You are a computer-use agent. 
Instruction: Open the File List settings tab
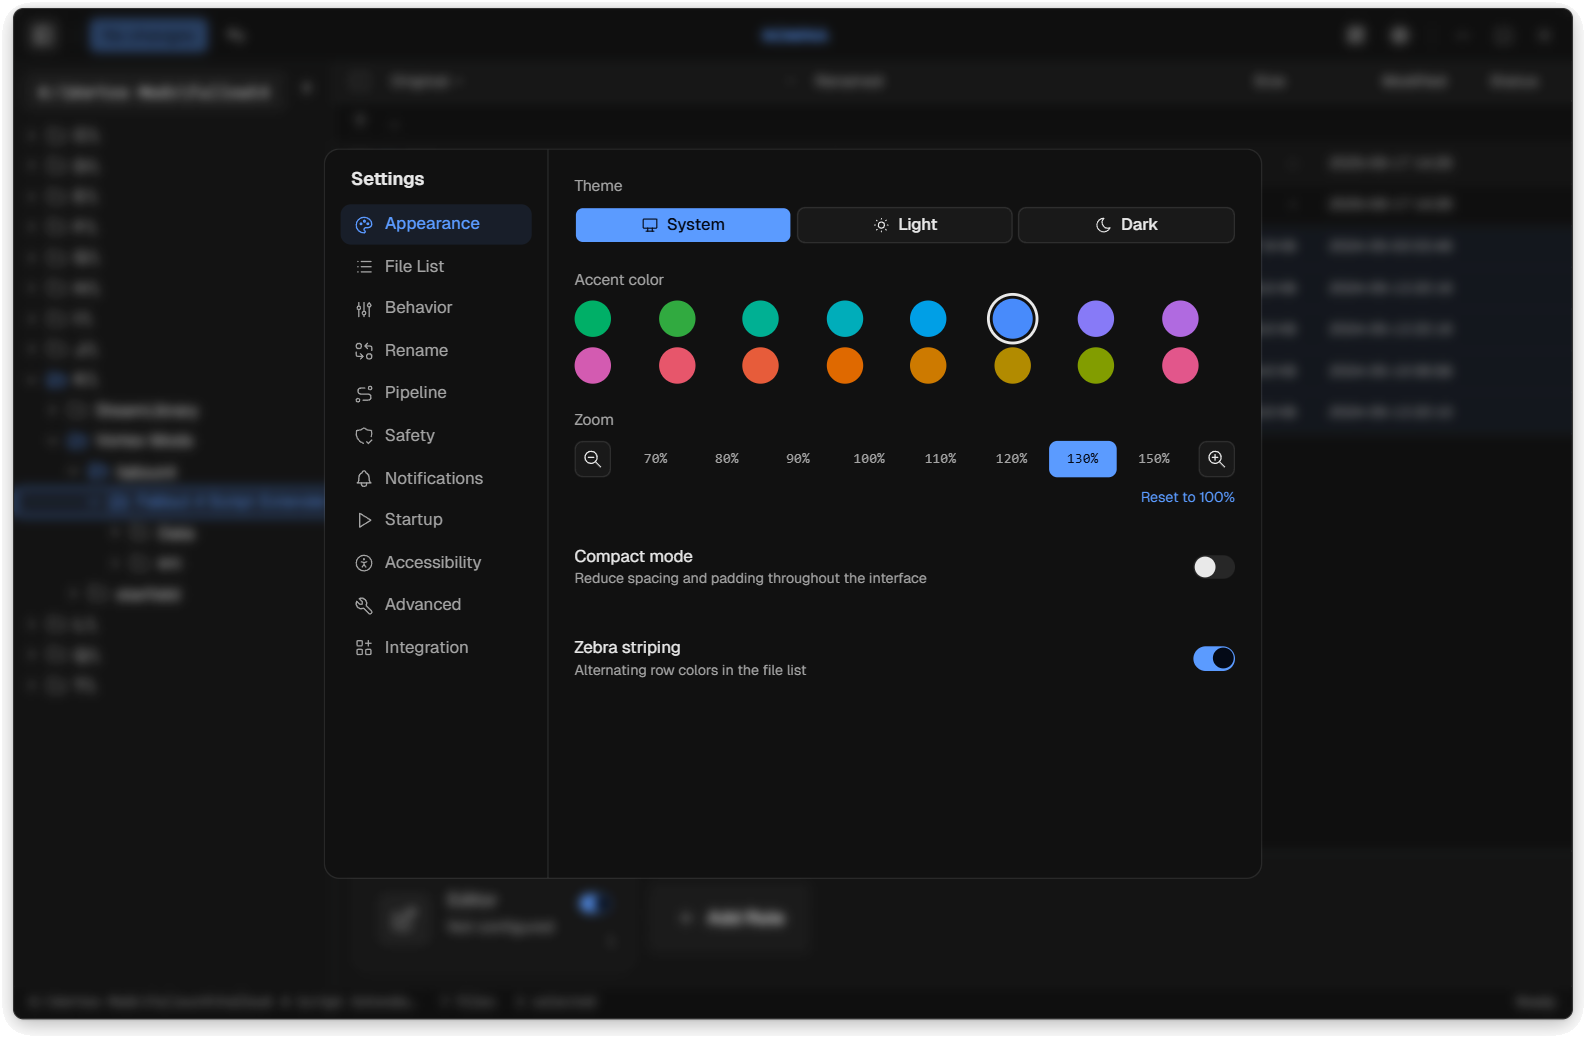tap(414, 267)
